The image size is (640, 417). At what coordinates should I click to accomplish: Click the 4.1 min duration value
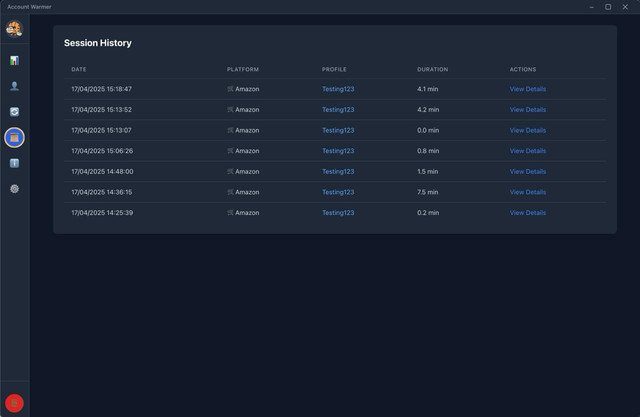coord(428,89)
